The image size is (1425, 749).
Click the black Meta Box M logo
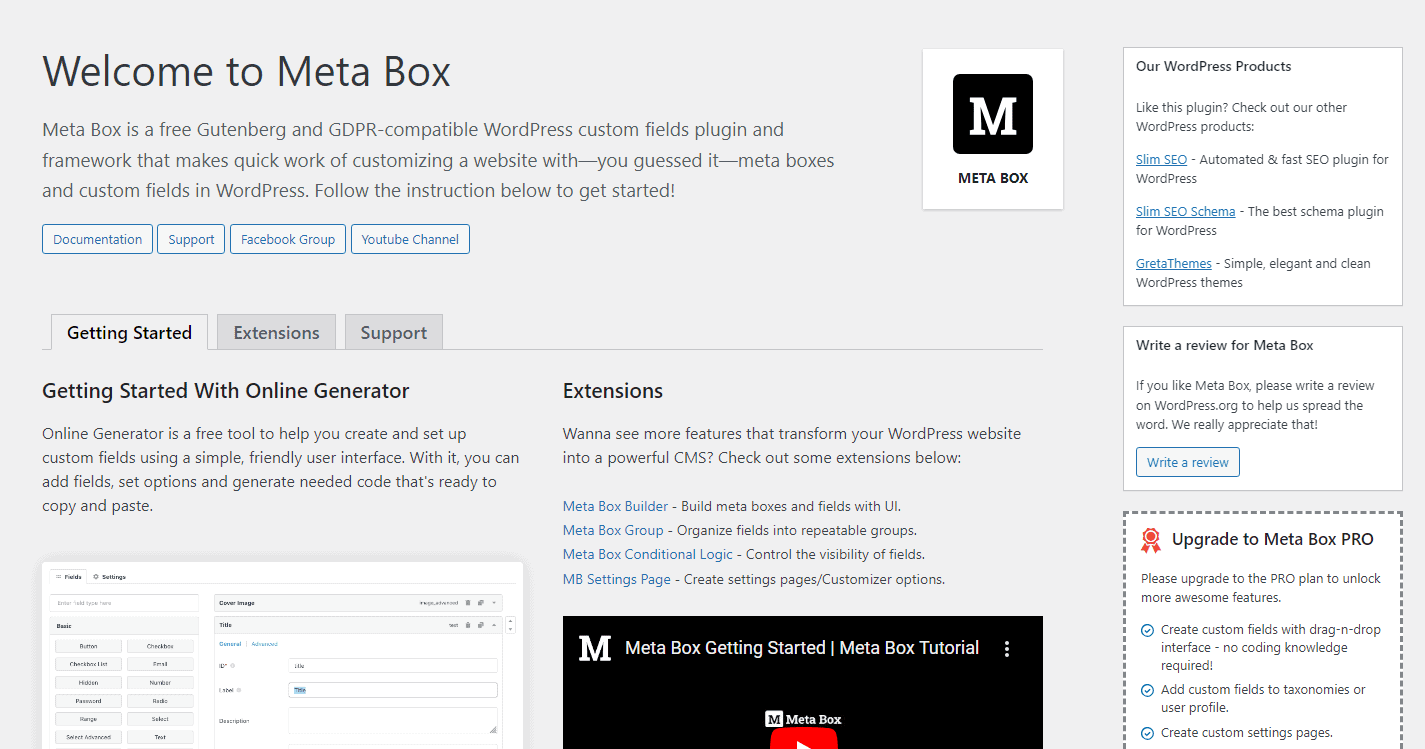(x=992, y=114)
